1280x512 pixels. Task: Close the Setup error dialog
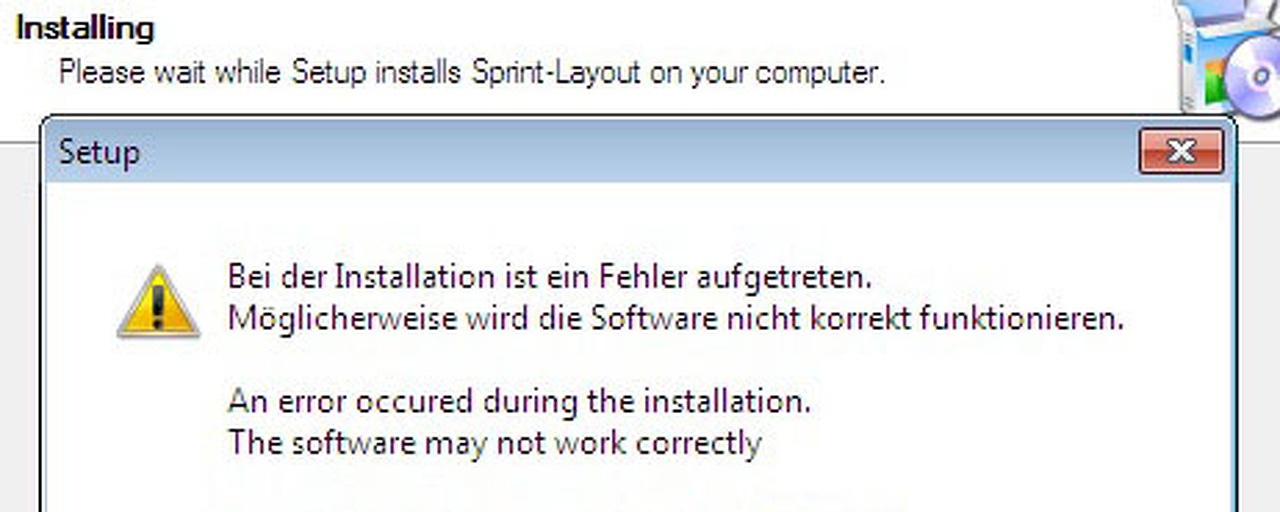click(1180, 152)
